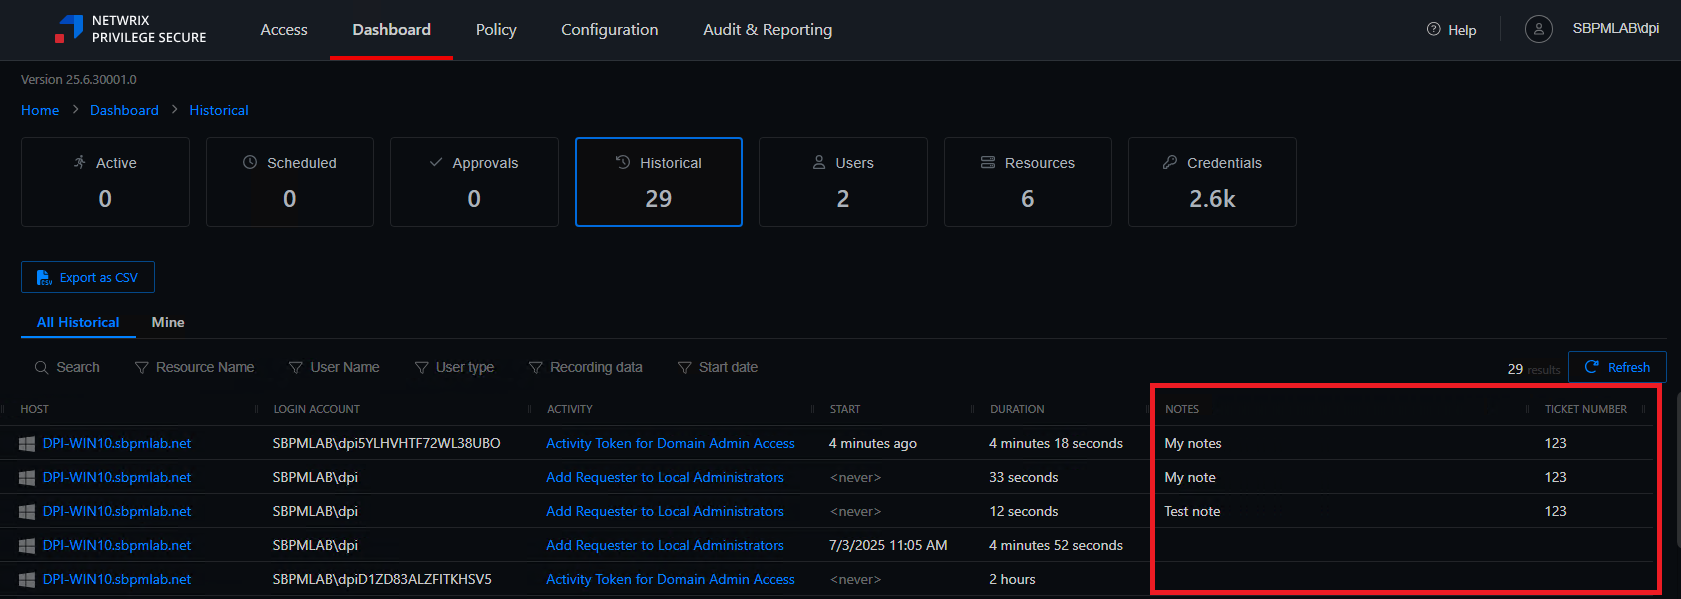Open Activity Token for Domain Admin Access link
This screenshot has height=599, width=1681.
670,443
